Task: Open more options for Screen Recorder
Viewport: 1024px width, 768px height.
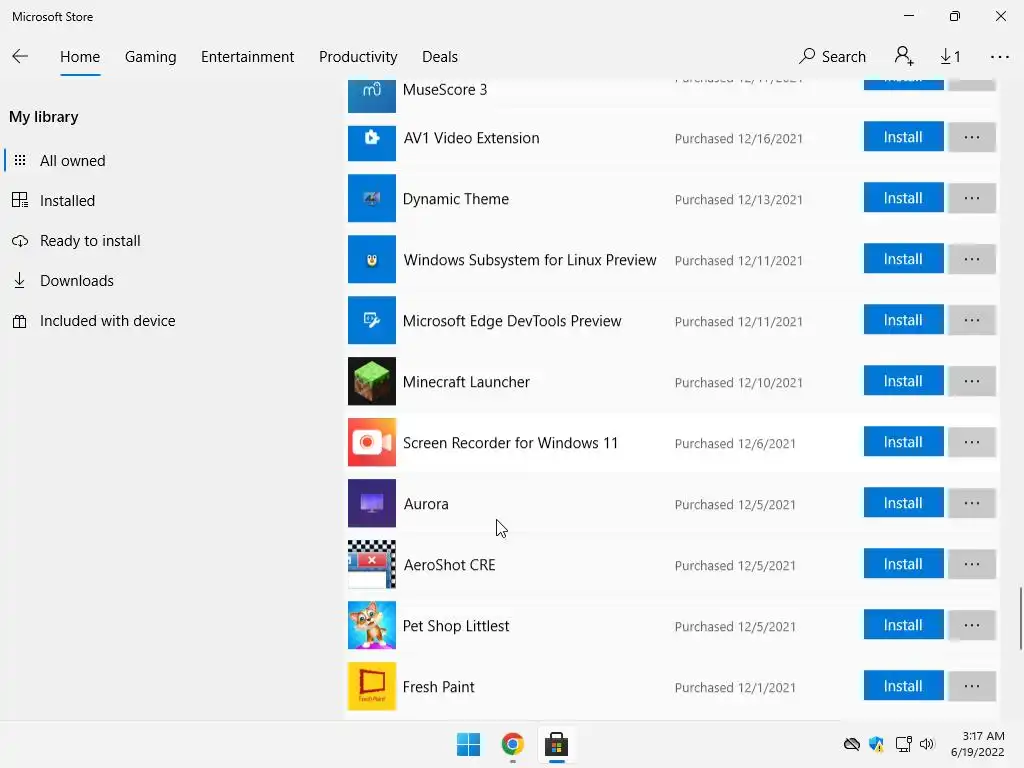Action: 972,441
